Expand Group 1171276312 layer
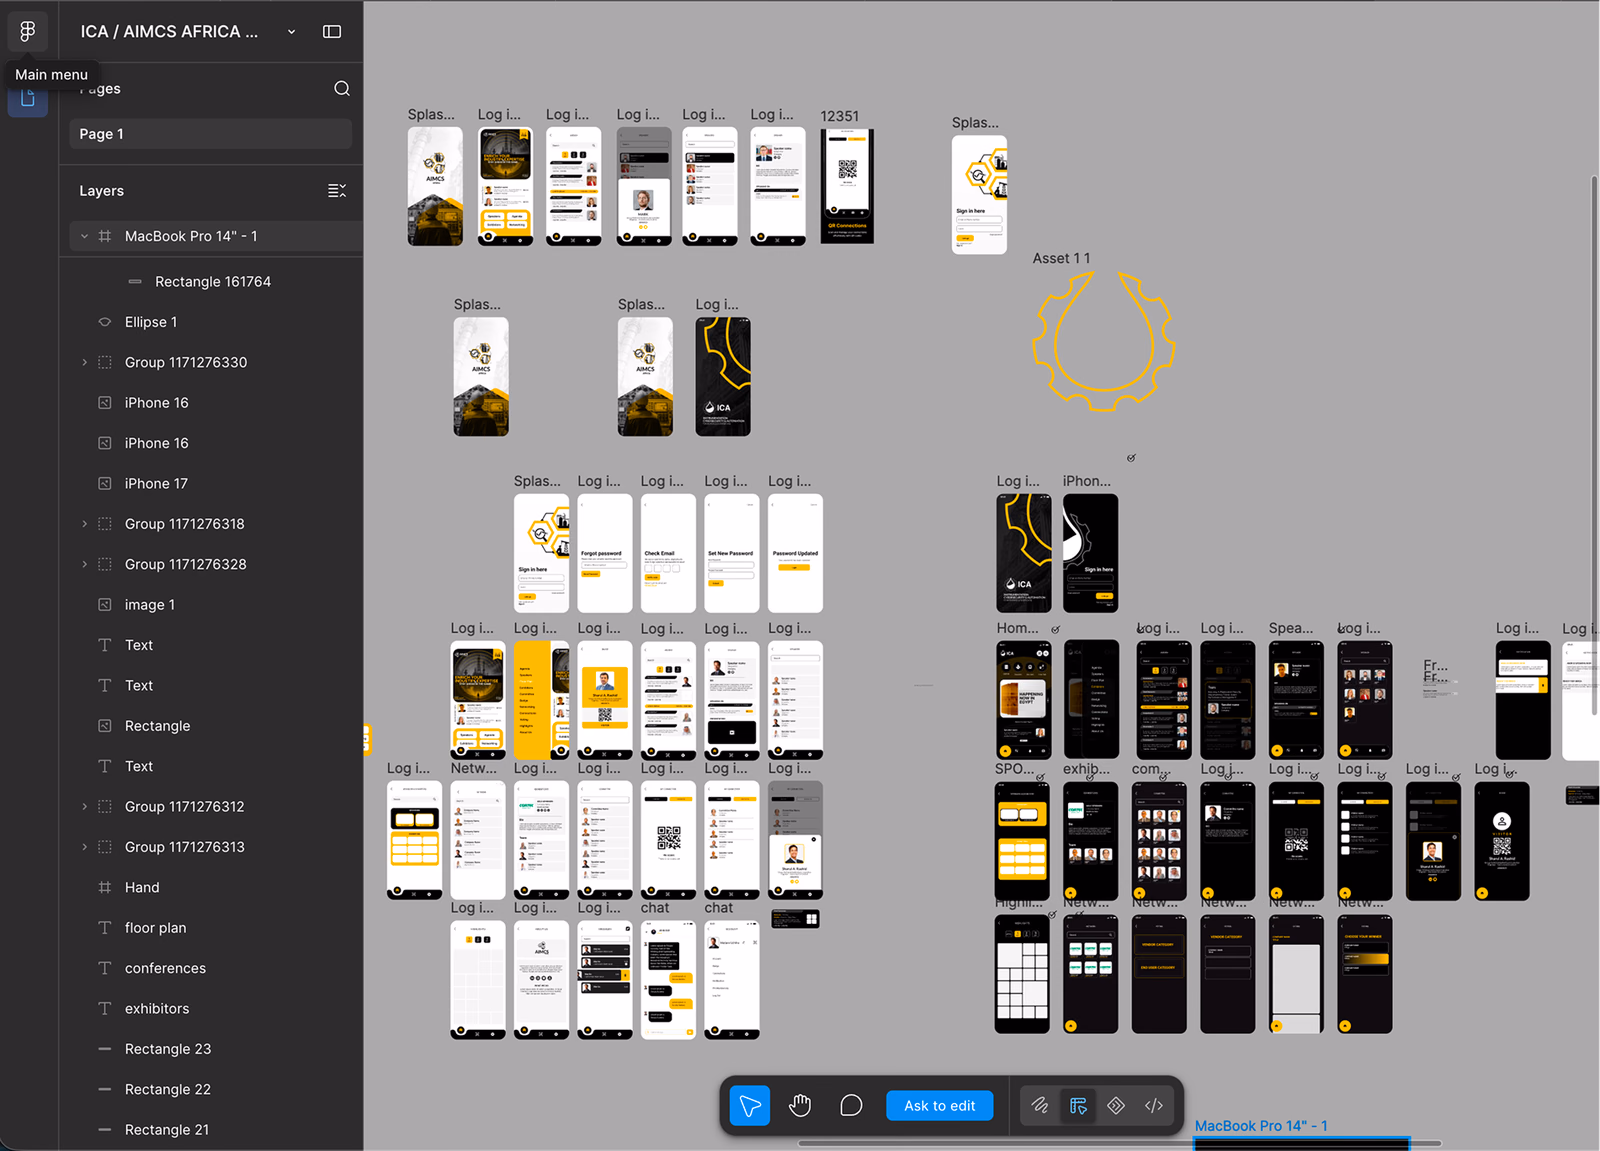The width and height of the screenshot is (1600, 1151). pos(84,807)
